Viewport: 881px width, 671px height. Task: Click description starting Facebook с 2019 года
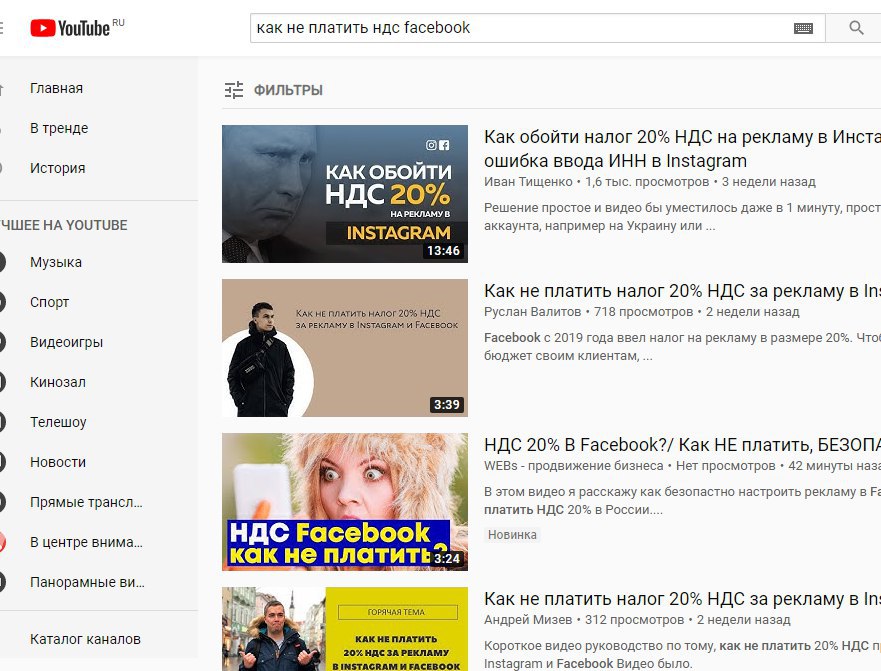coord(682,347)
